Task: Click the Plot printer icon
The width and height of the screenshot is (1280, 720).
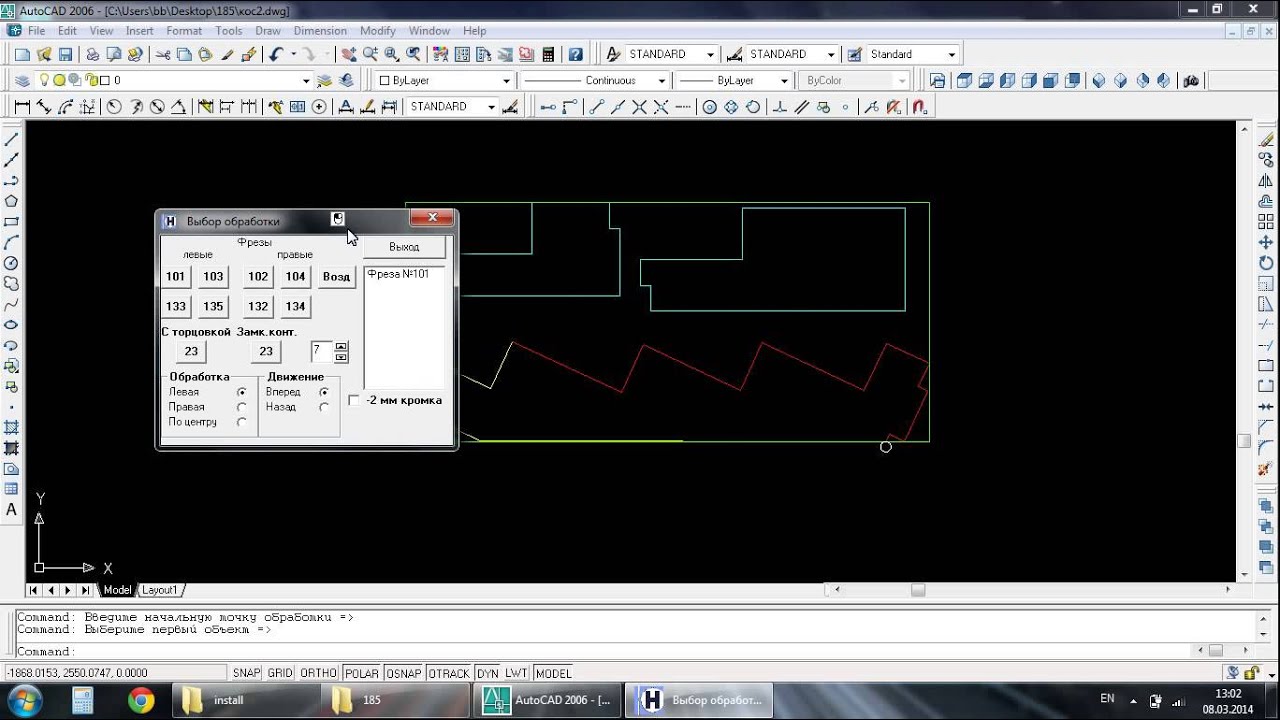Action: (x=92, y=54)
